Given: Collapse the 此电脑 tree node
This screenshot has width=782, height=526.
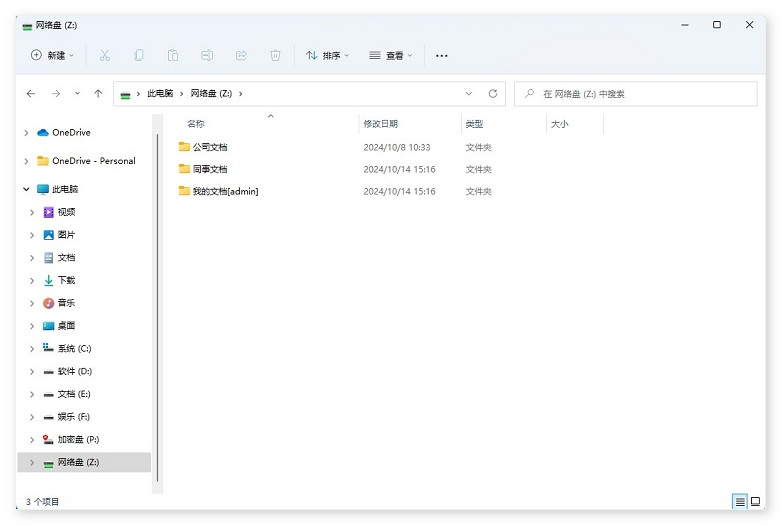Looking at the screenshot, I should click(x=26, y=189).
